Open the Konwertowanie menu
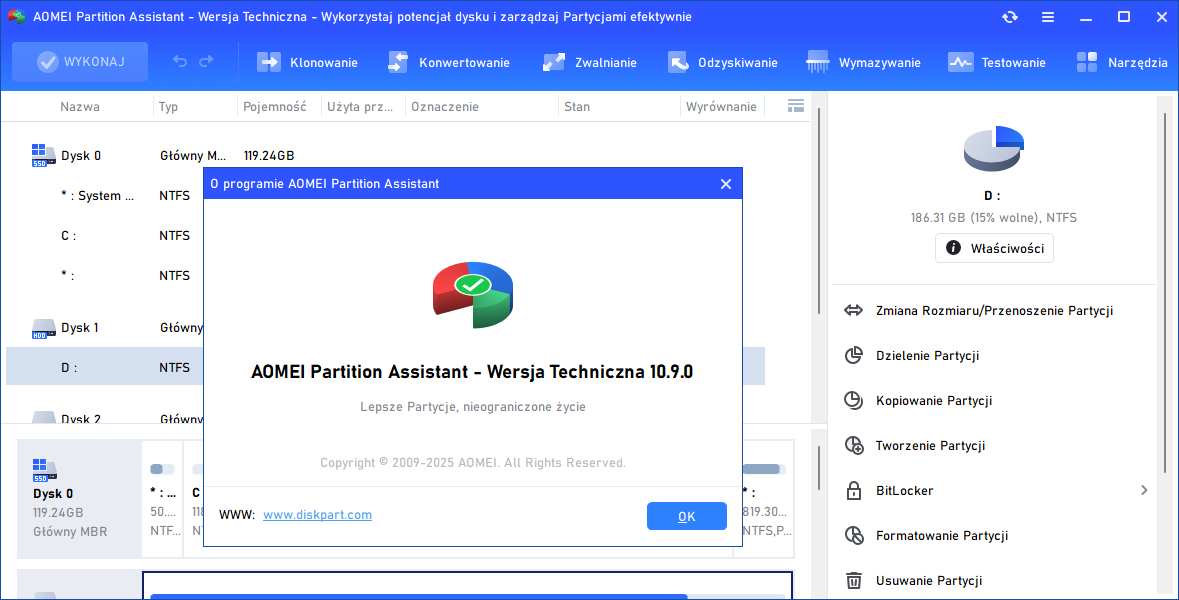 [x=449, y=62]
